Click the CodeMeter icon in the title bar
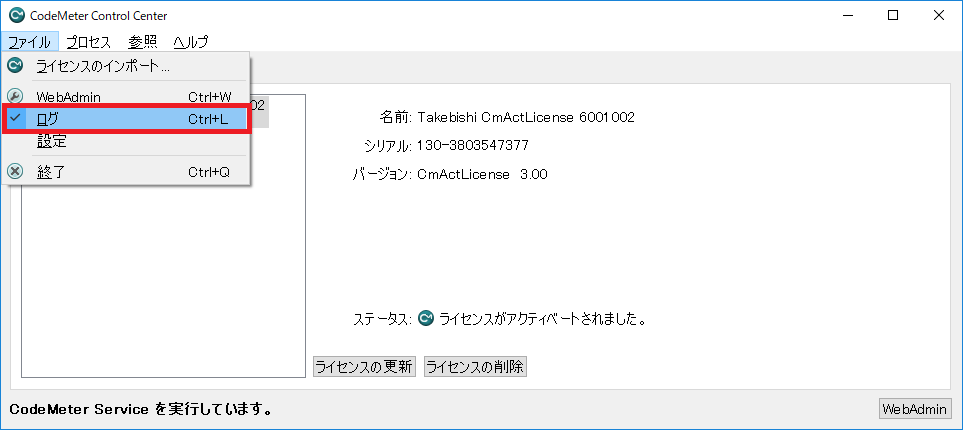Image resolution: width=963 pixels, height=430 pixels. click(15, 15)
